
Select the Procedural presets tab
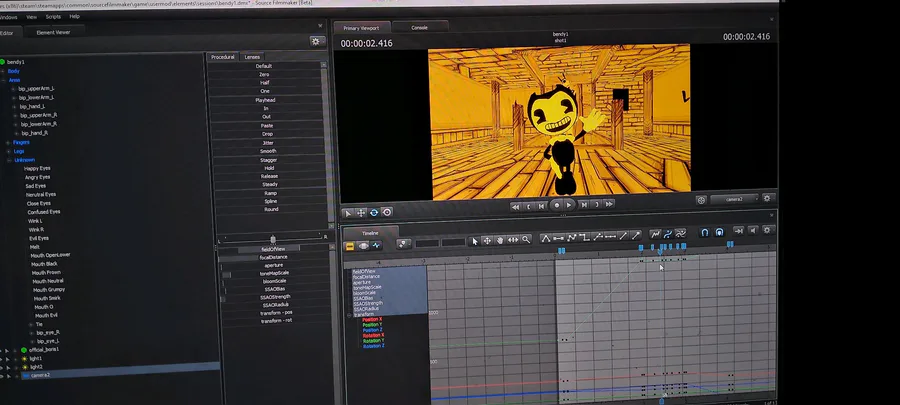pos(223,57)
